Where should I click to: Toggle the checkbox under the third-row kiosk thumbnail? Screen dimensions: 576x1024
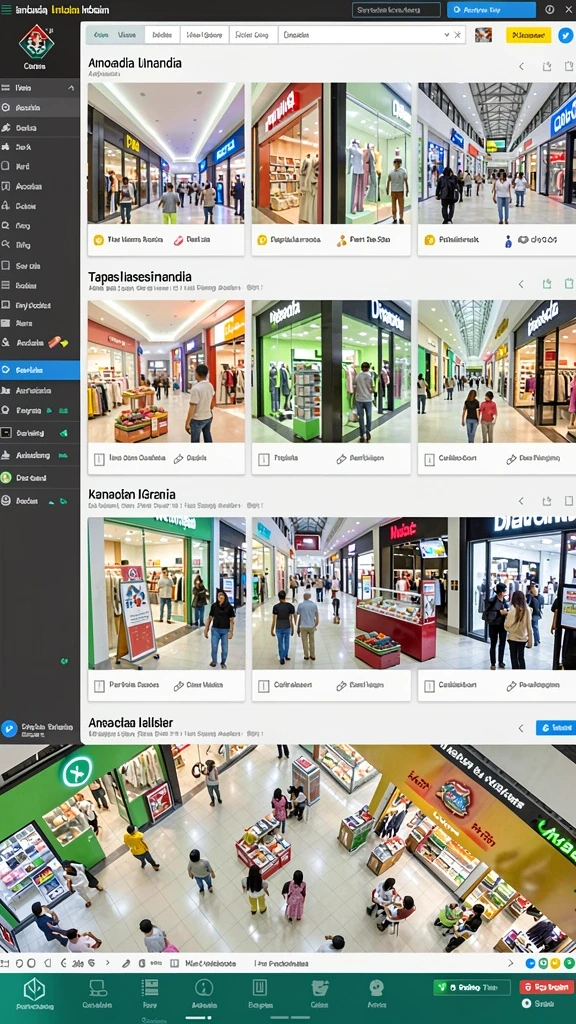[264, 686]
